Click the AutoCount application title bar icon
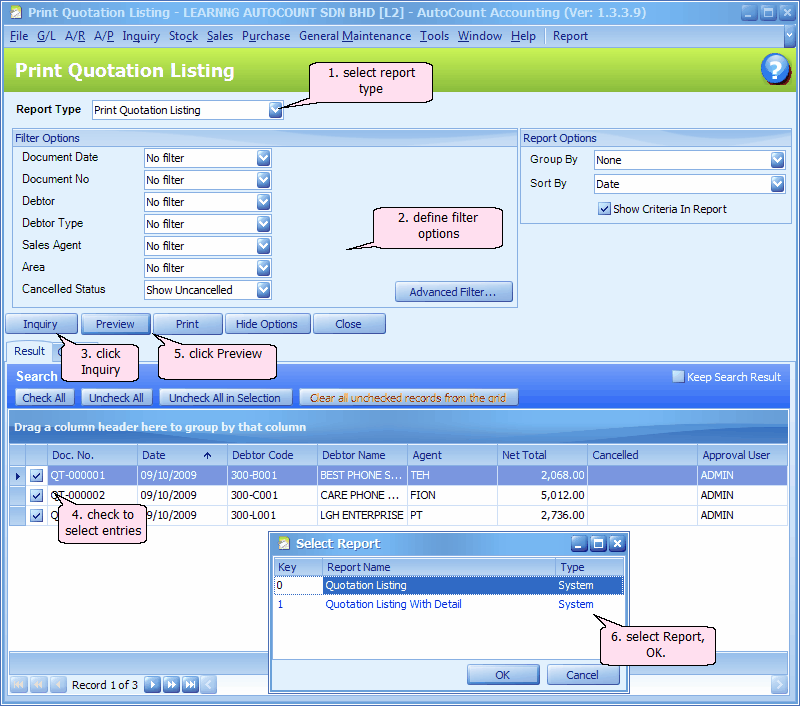The width and height of the screenshot is (800, 706). [x=16, y=12]
